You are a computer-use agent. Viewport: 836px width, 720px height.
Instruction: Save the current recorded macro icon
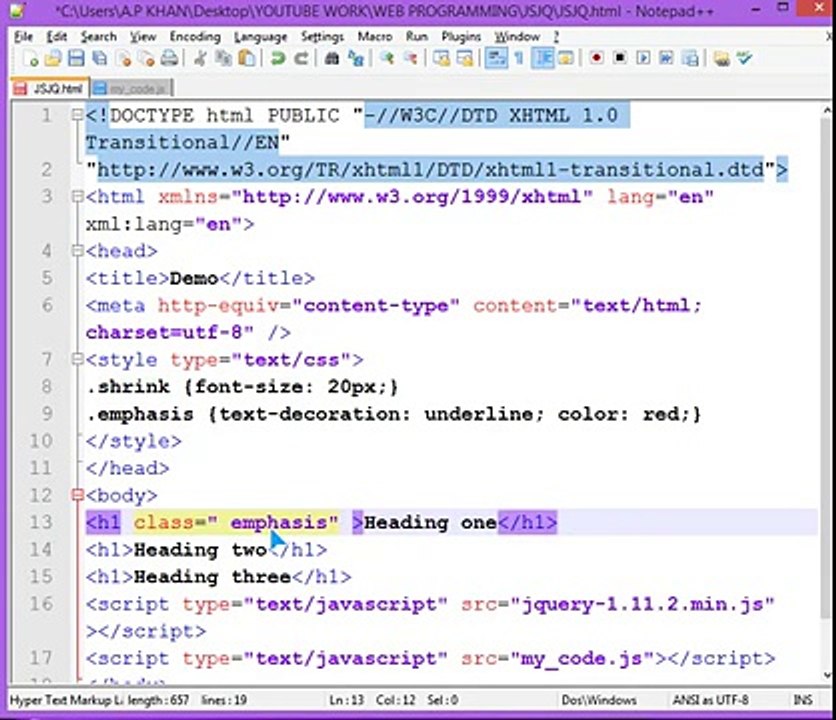tap(690, 58)
